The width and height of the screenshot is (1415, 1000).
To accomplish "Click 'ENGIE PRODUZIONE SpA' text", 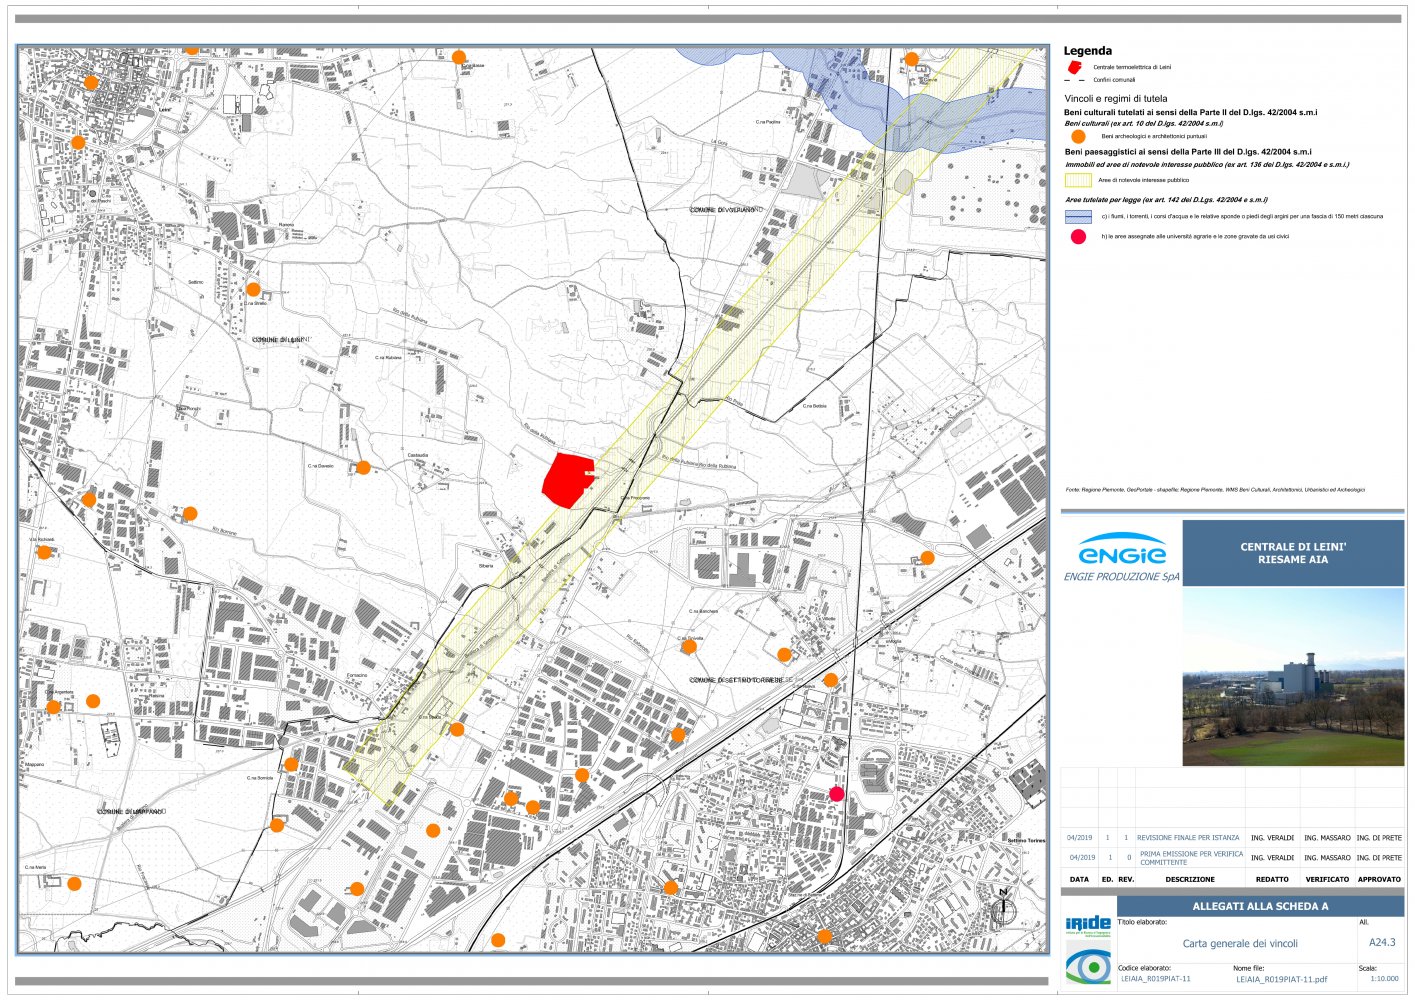I will click(1122, 577).
